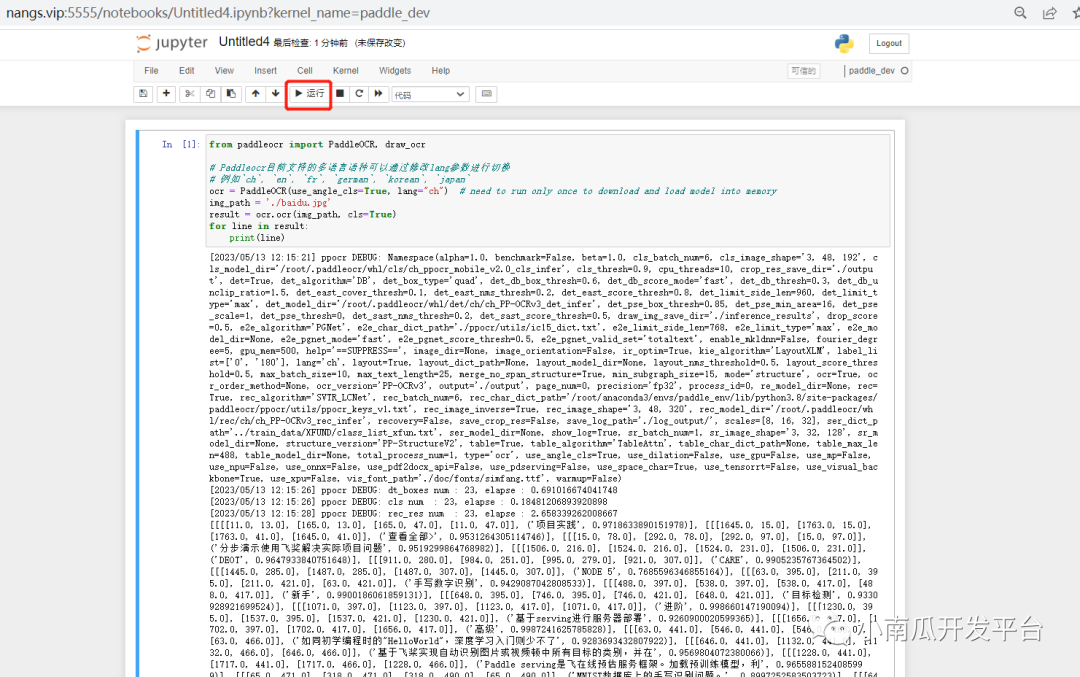Click the paddle_dev kernel name
The width and height of the screenshot is (1080, 677).
point(871,71)
